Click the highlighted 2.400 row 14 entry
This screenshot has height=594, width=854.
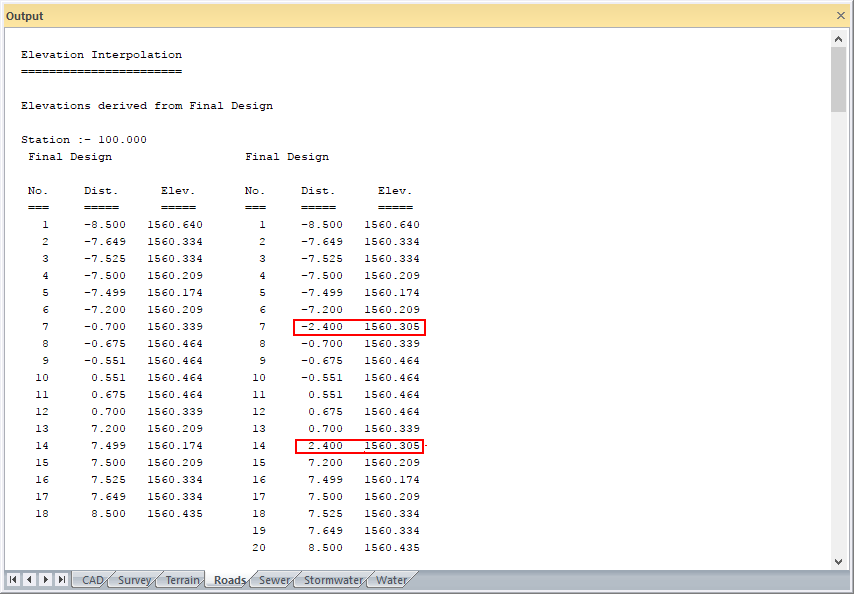click(360, 446)
